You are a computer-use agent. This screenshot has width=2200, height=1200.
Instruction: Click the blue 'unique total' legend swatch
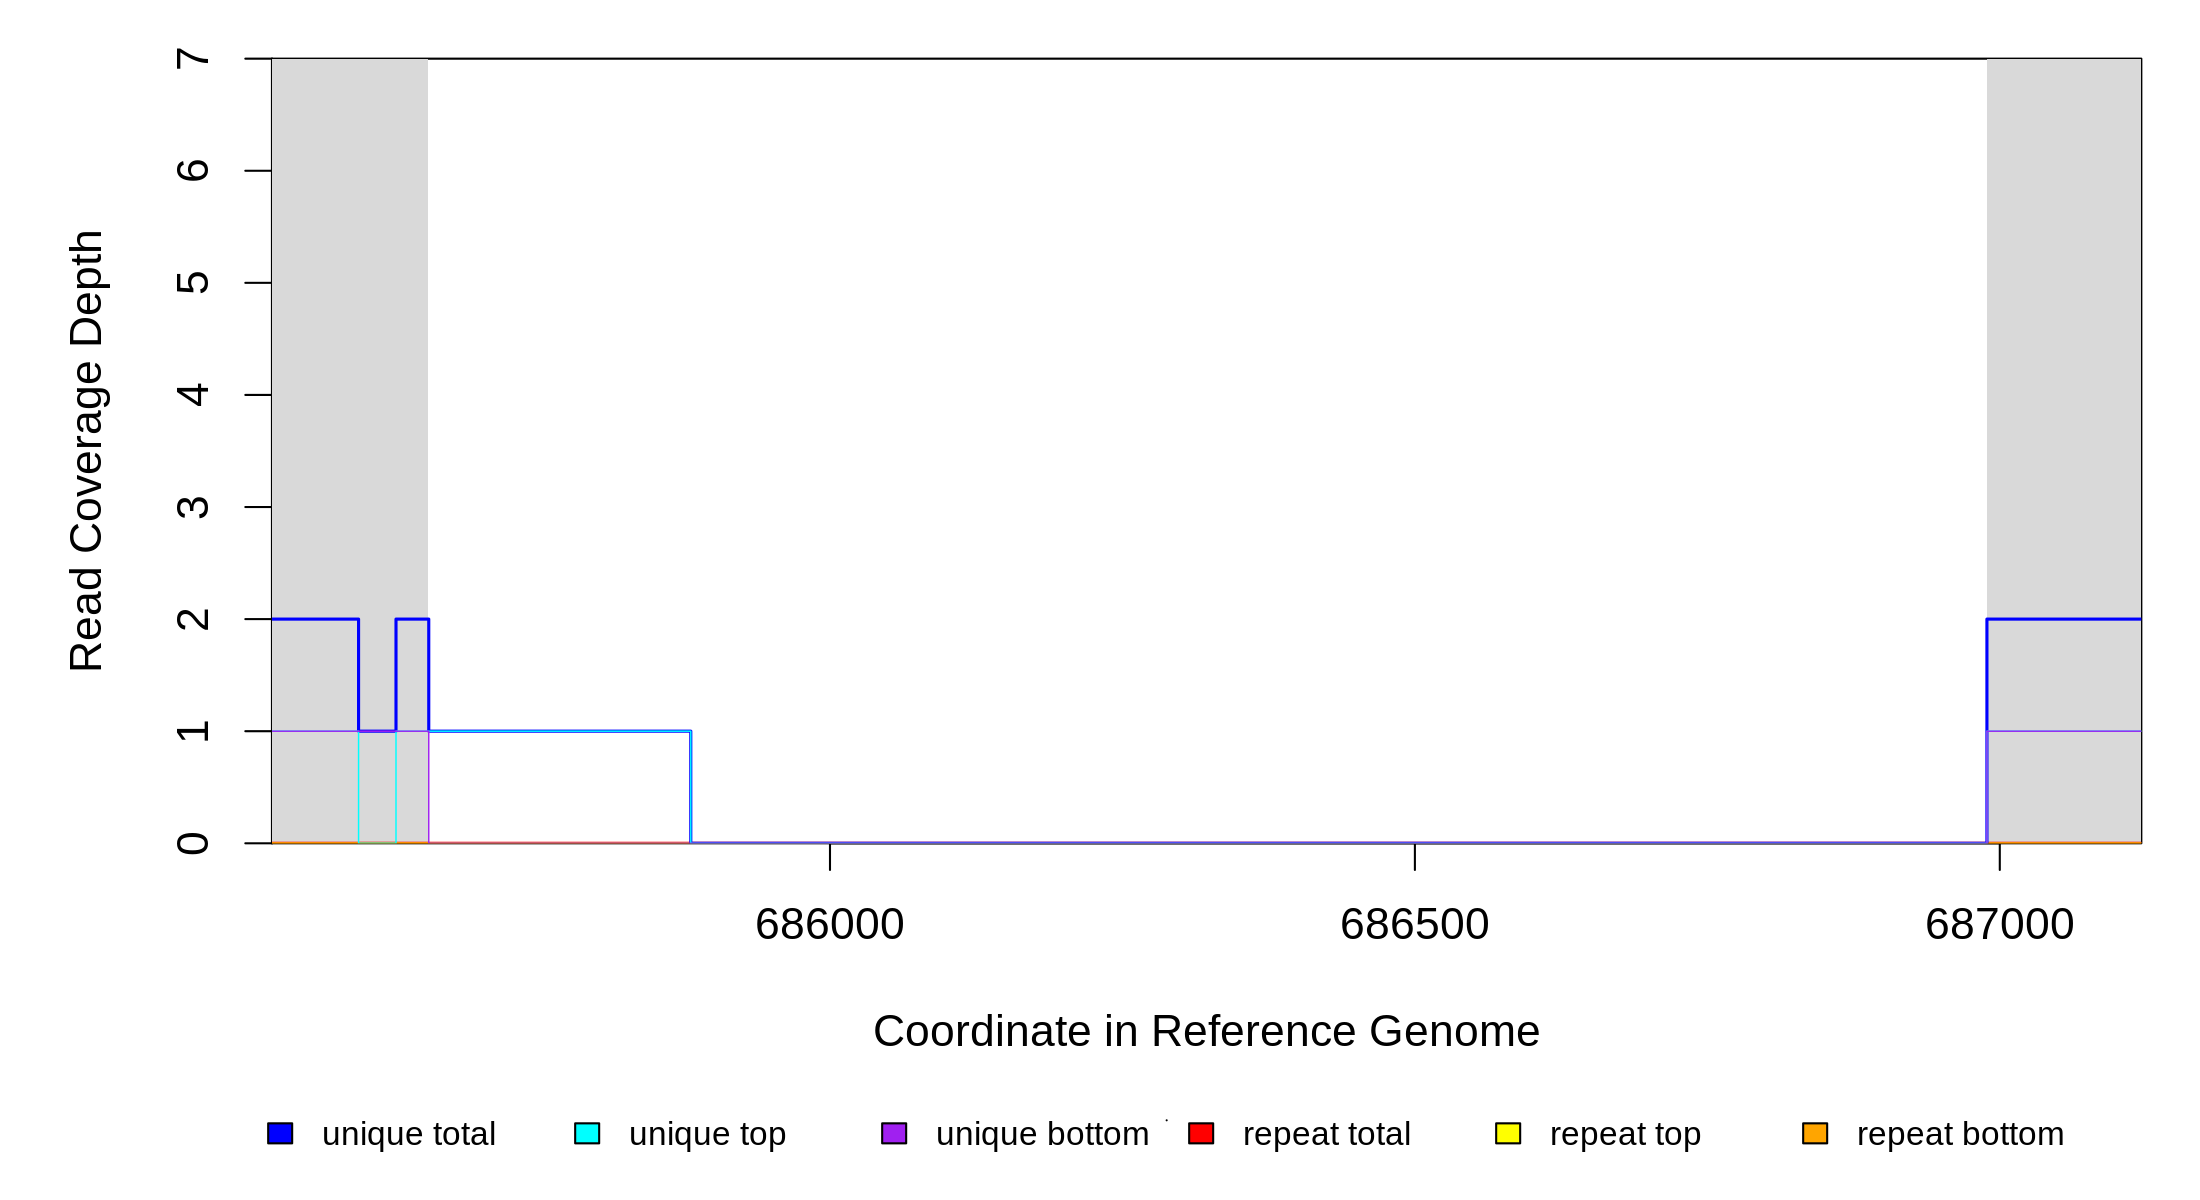[280, 1133]
